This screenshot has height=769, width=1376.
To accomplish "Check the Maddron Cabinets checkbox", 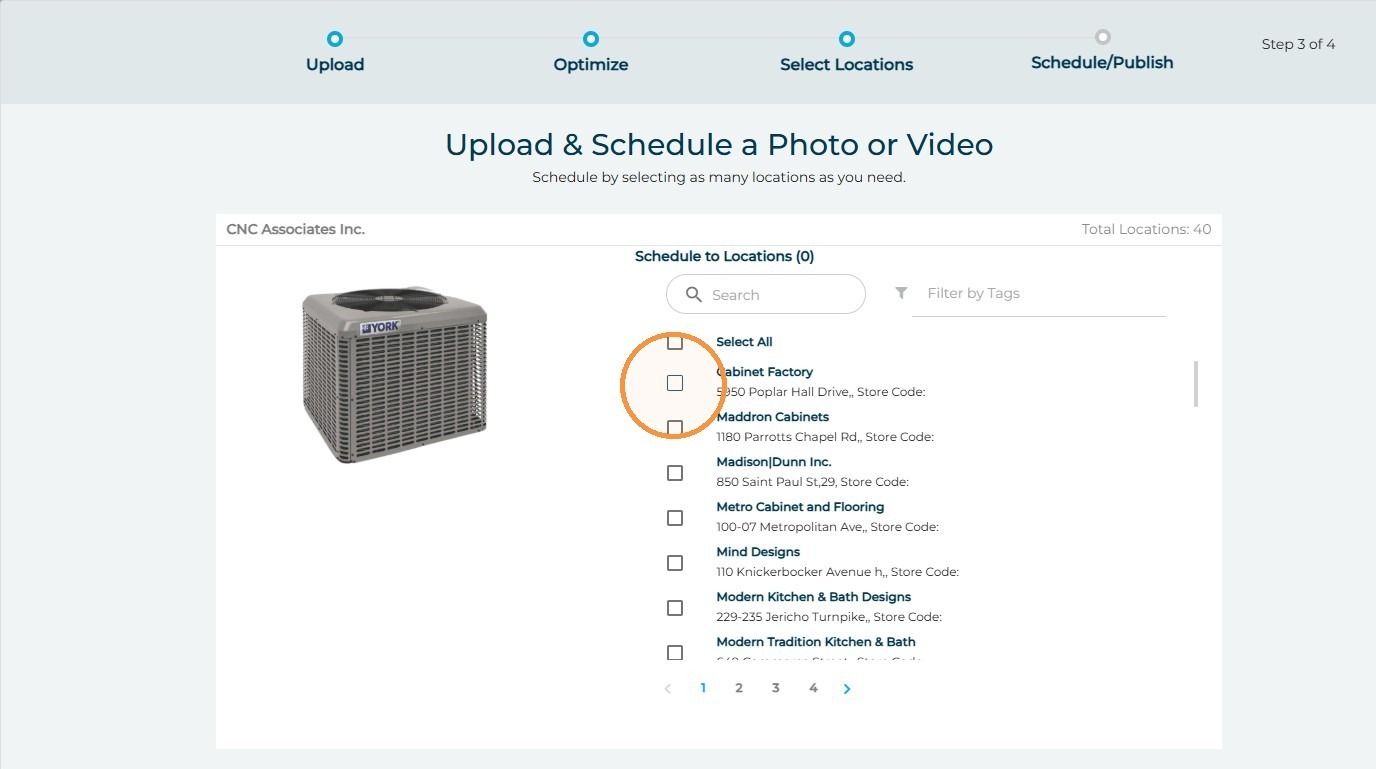I will point(675,428).
